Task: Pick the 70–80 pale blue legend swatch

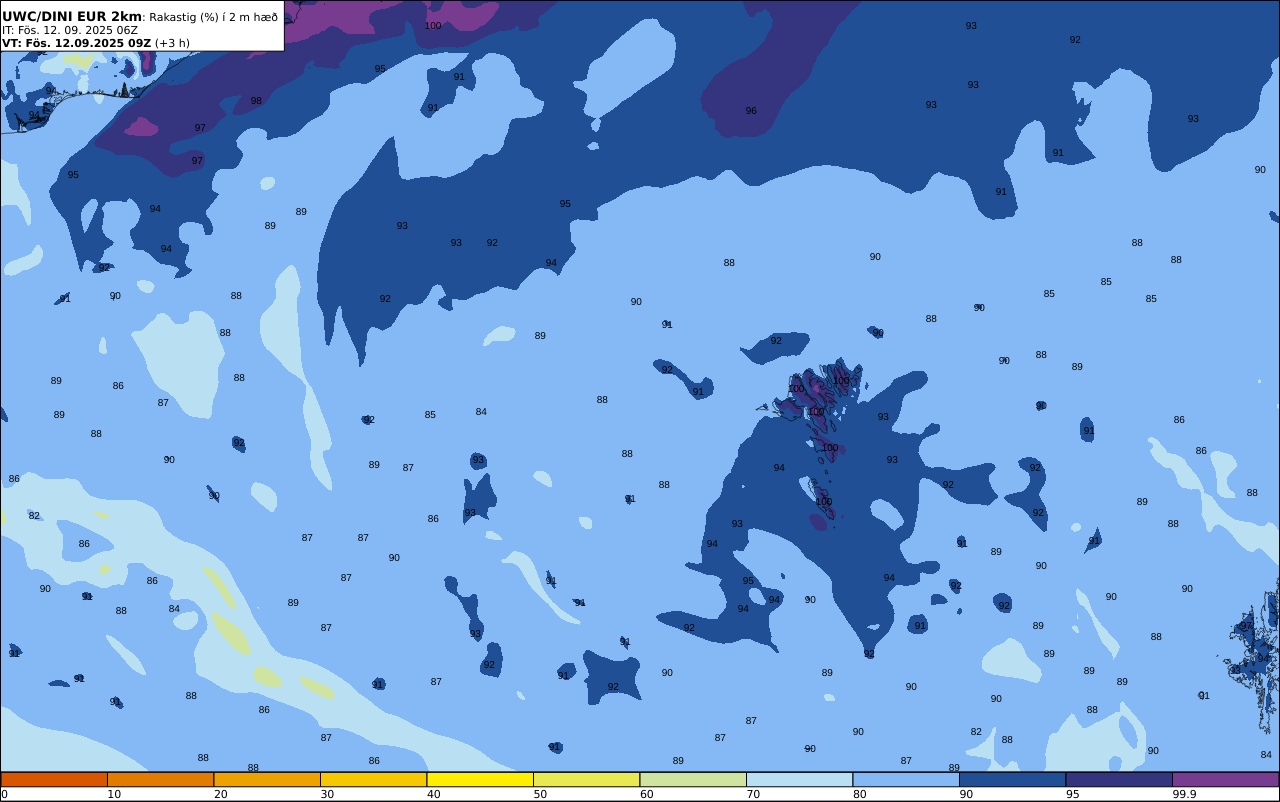Action: point(799,779)
